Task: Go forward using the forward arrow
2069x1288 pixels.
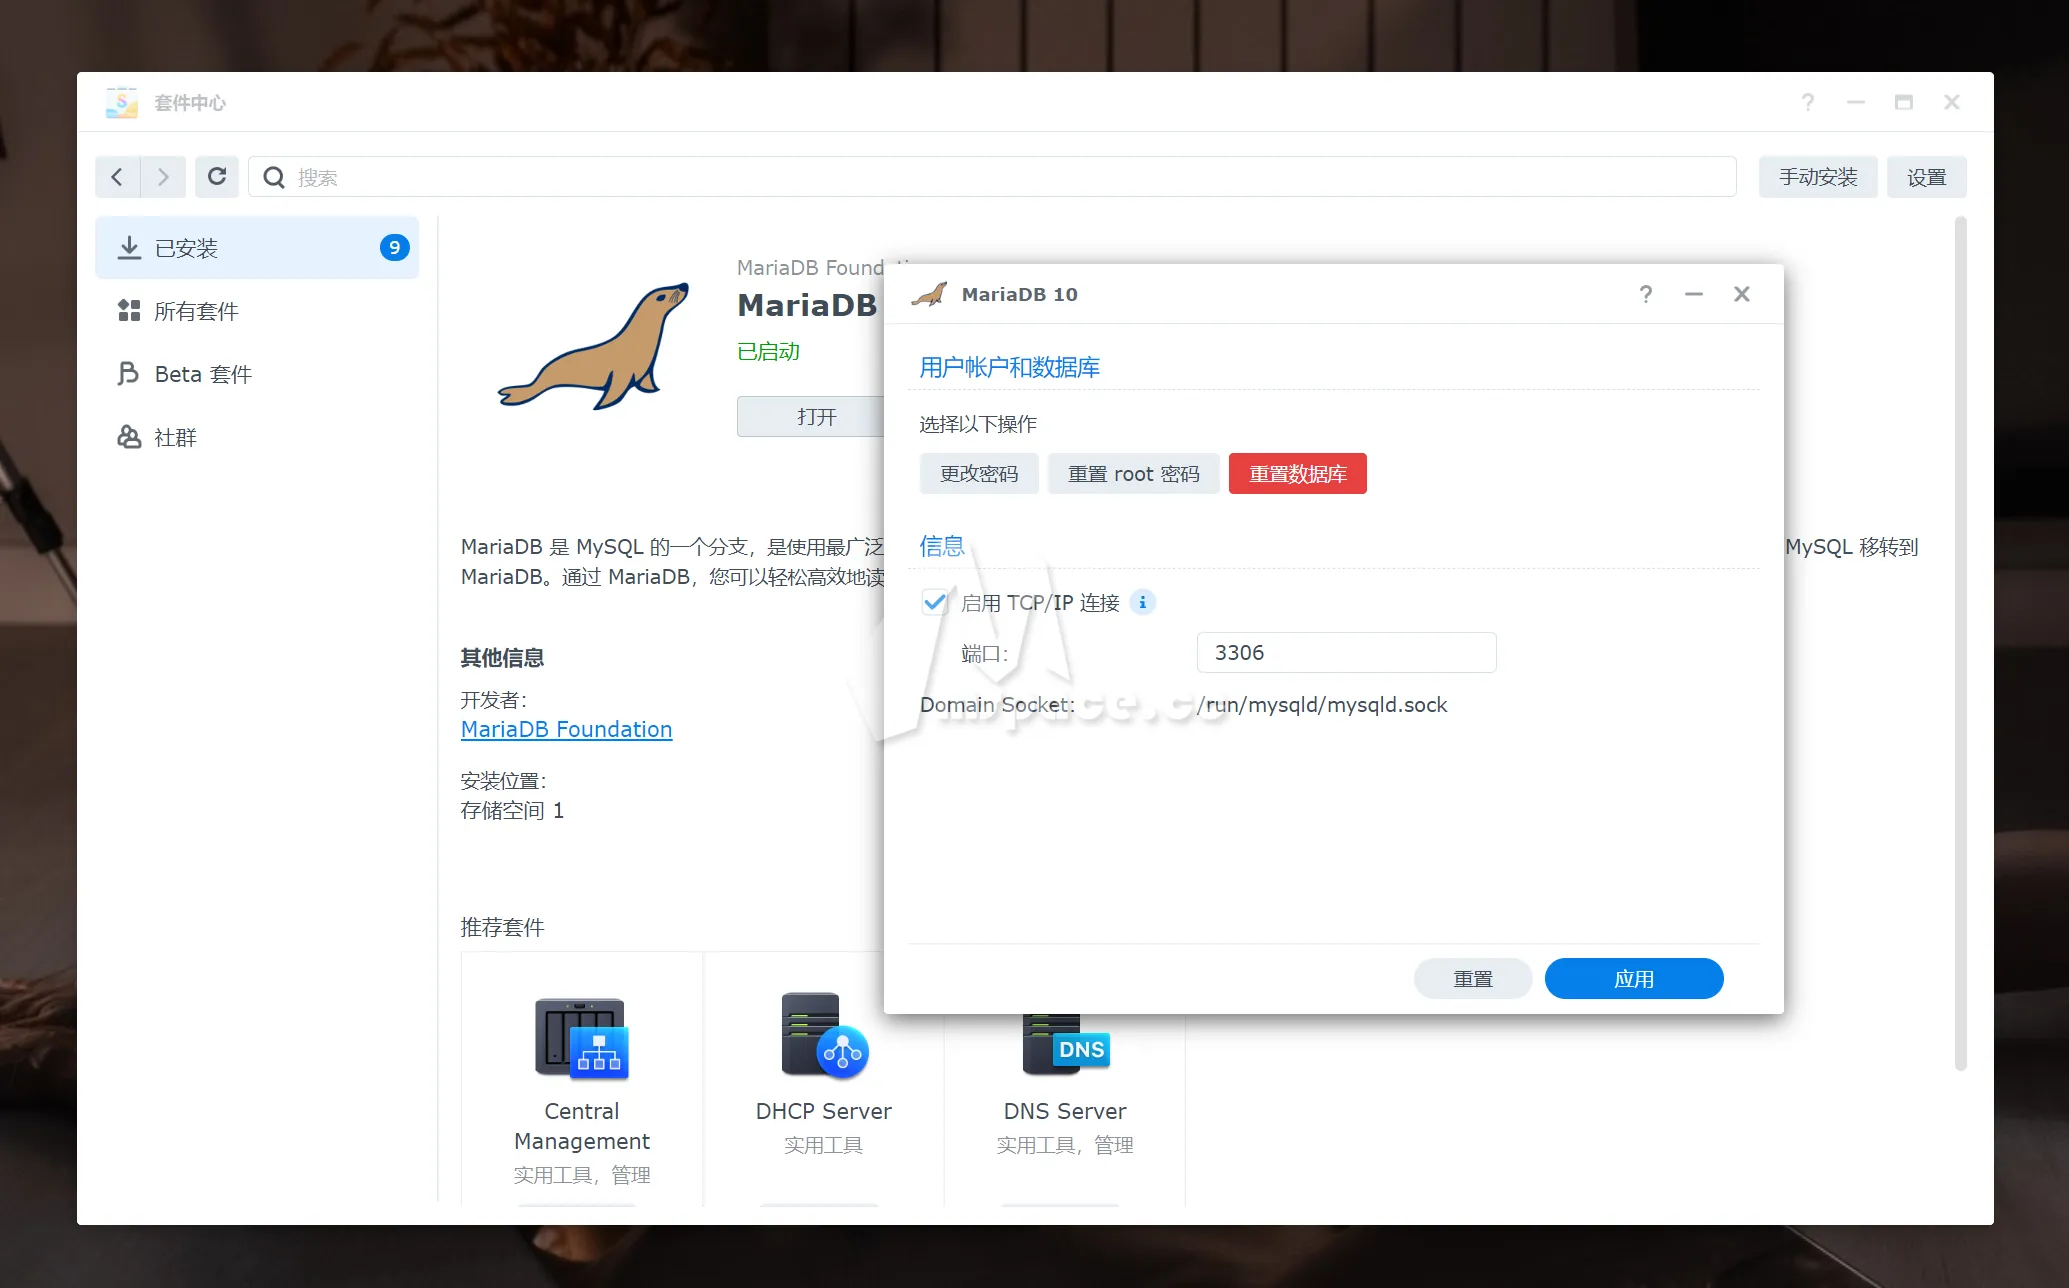Action: tap(163, 177)
